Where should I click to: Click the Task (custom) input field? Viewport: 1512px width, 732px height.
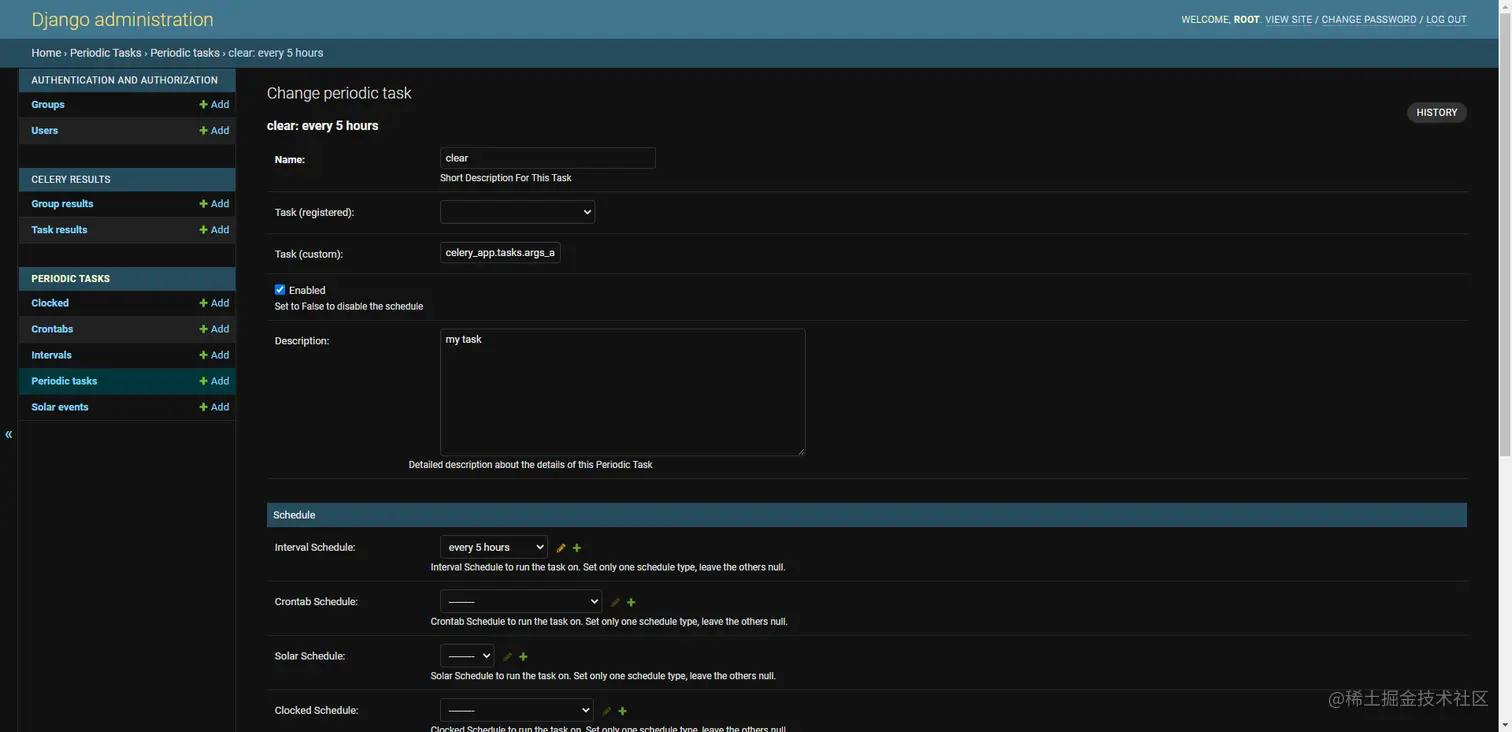[x=500, y=253]
